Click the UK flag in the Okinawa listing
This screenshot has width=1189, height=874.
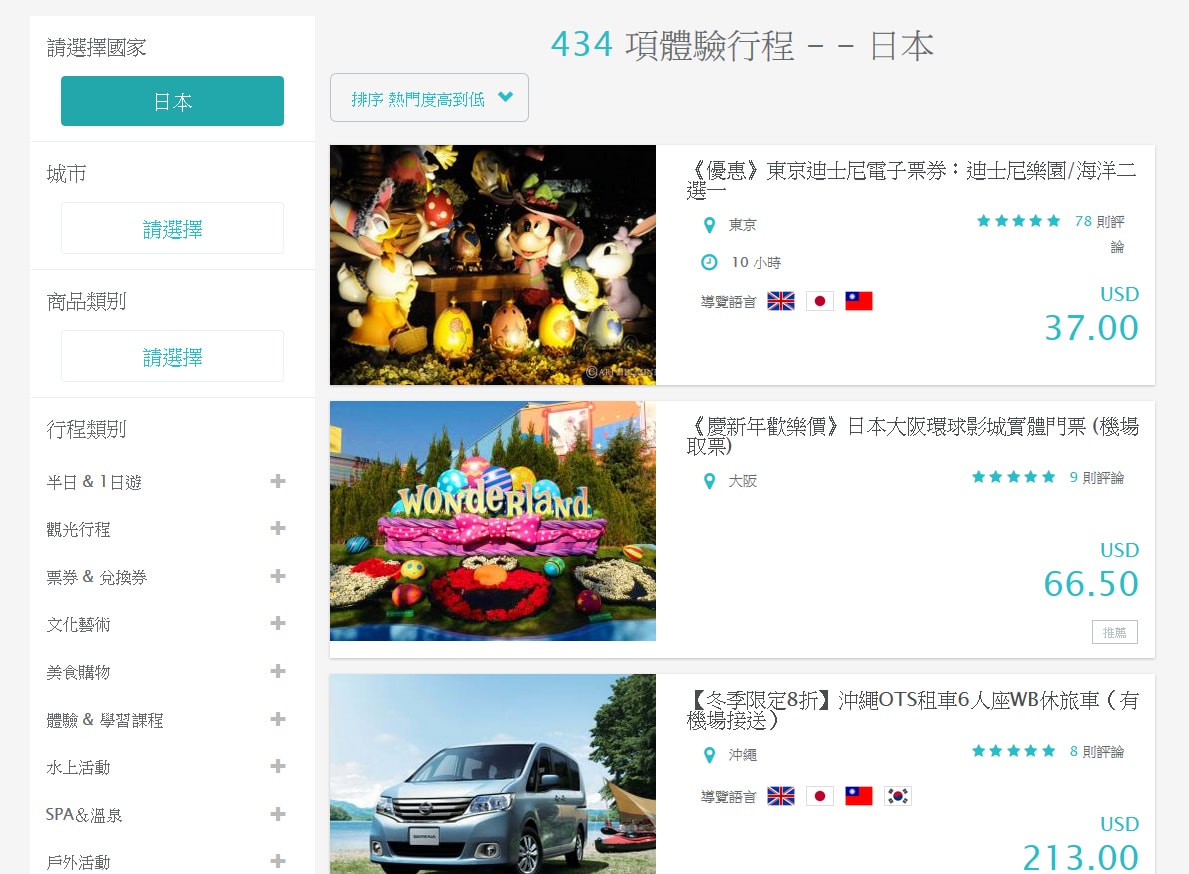(x=781, y=796)
